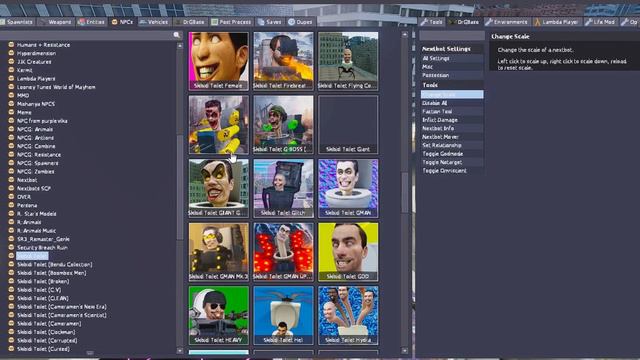Viewport: 640px width, 360px height.
Task: Switch to the Weapons tab
Action: click(x=56, y=22)
